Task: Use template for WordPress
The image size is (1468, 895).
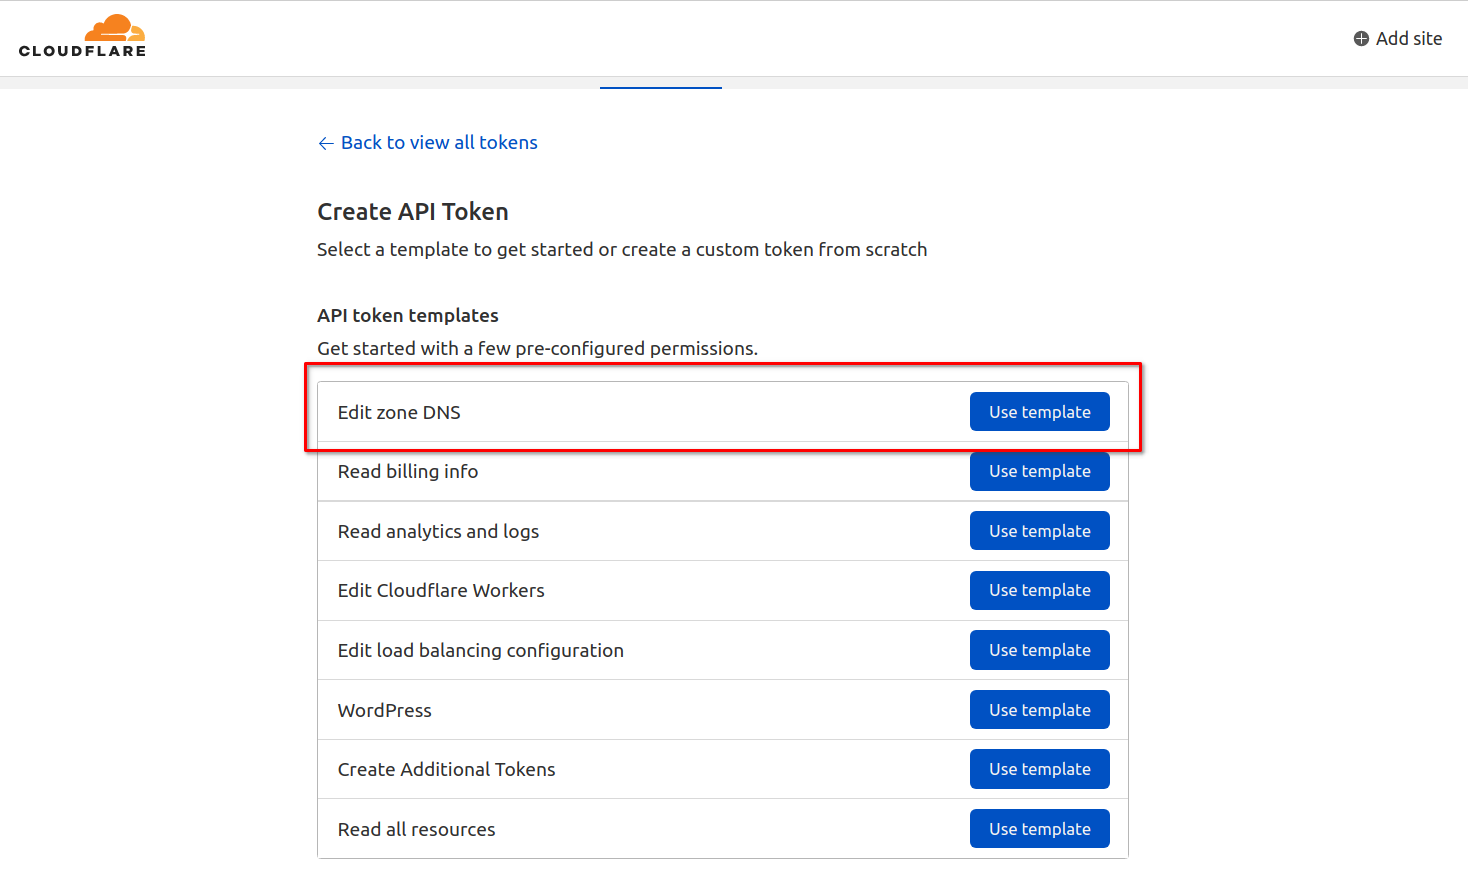Action: pos(1039,710)
